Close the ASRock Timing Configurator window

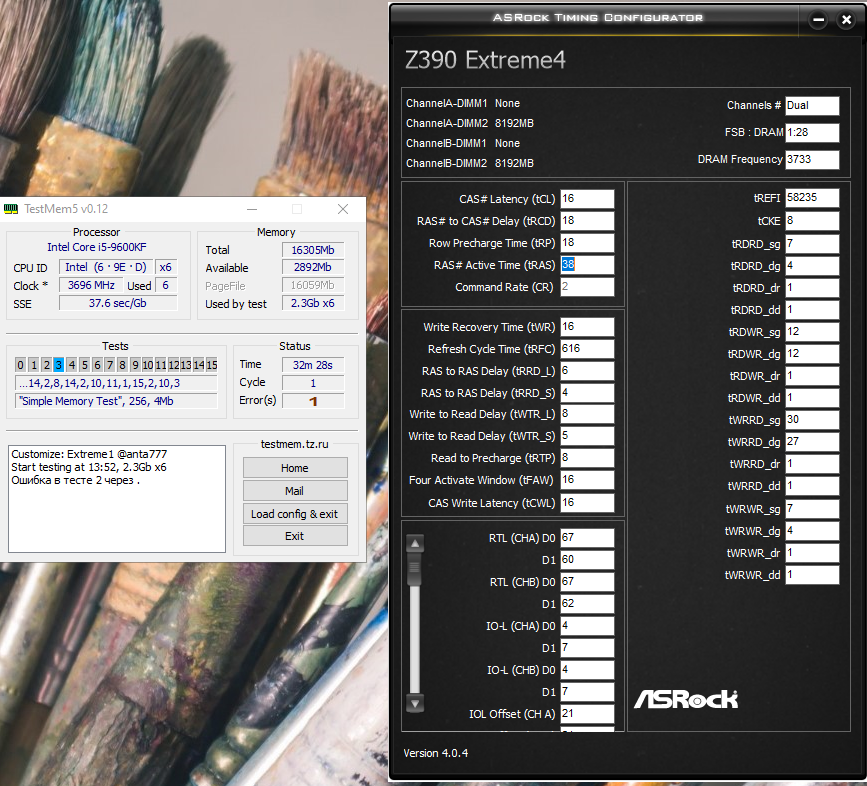pyautogui.click(x=846, y=20)
